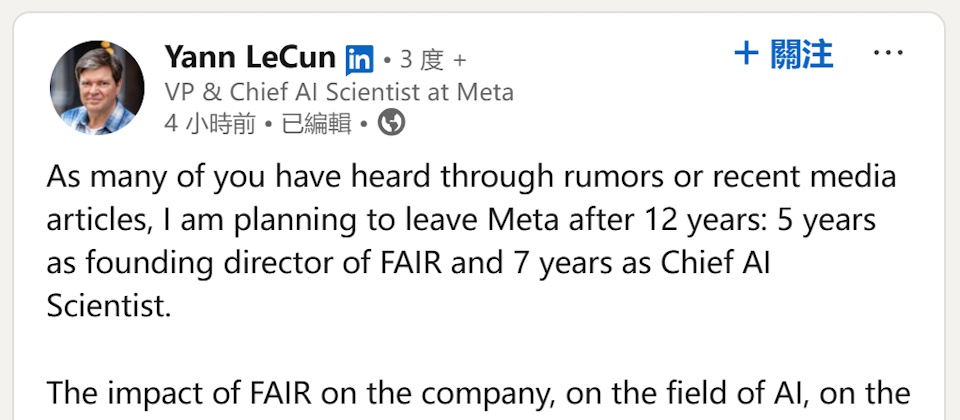The height and width of the screenshot is (420, 960).
Task: Click the LinkedIn badge beside Yann LeCun
Action: click(359, 60)
